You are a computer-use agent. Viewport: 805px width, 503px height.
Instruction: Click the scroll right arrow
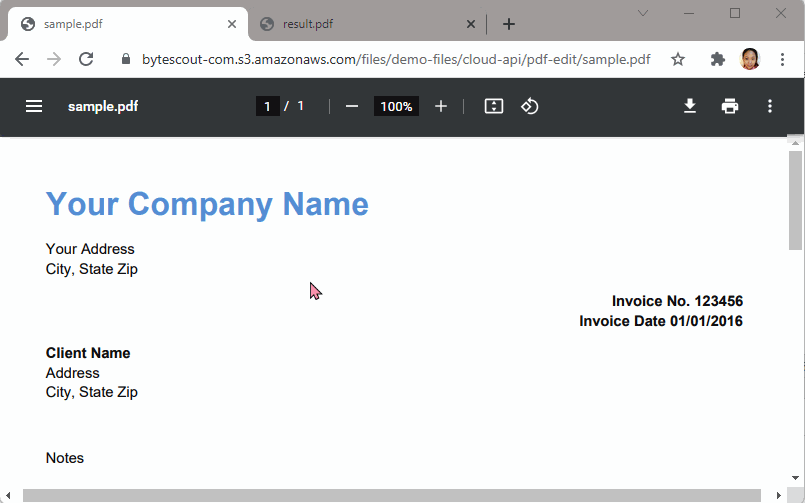pos(779,495)
